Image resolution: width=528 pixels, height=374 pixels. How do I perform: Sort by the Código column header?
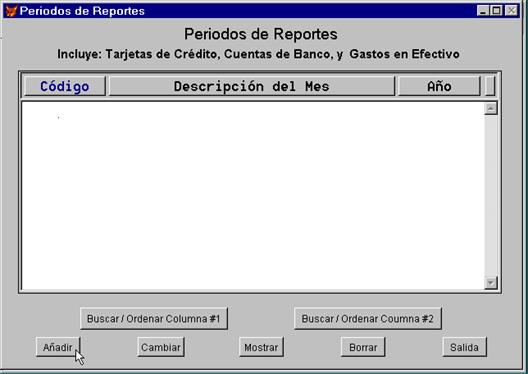[x=65, y=86]
